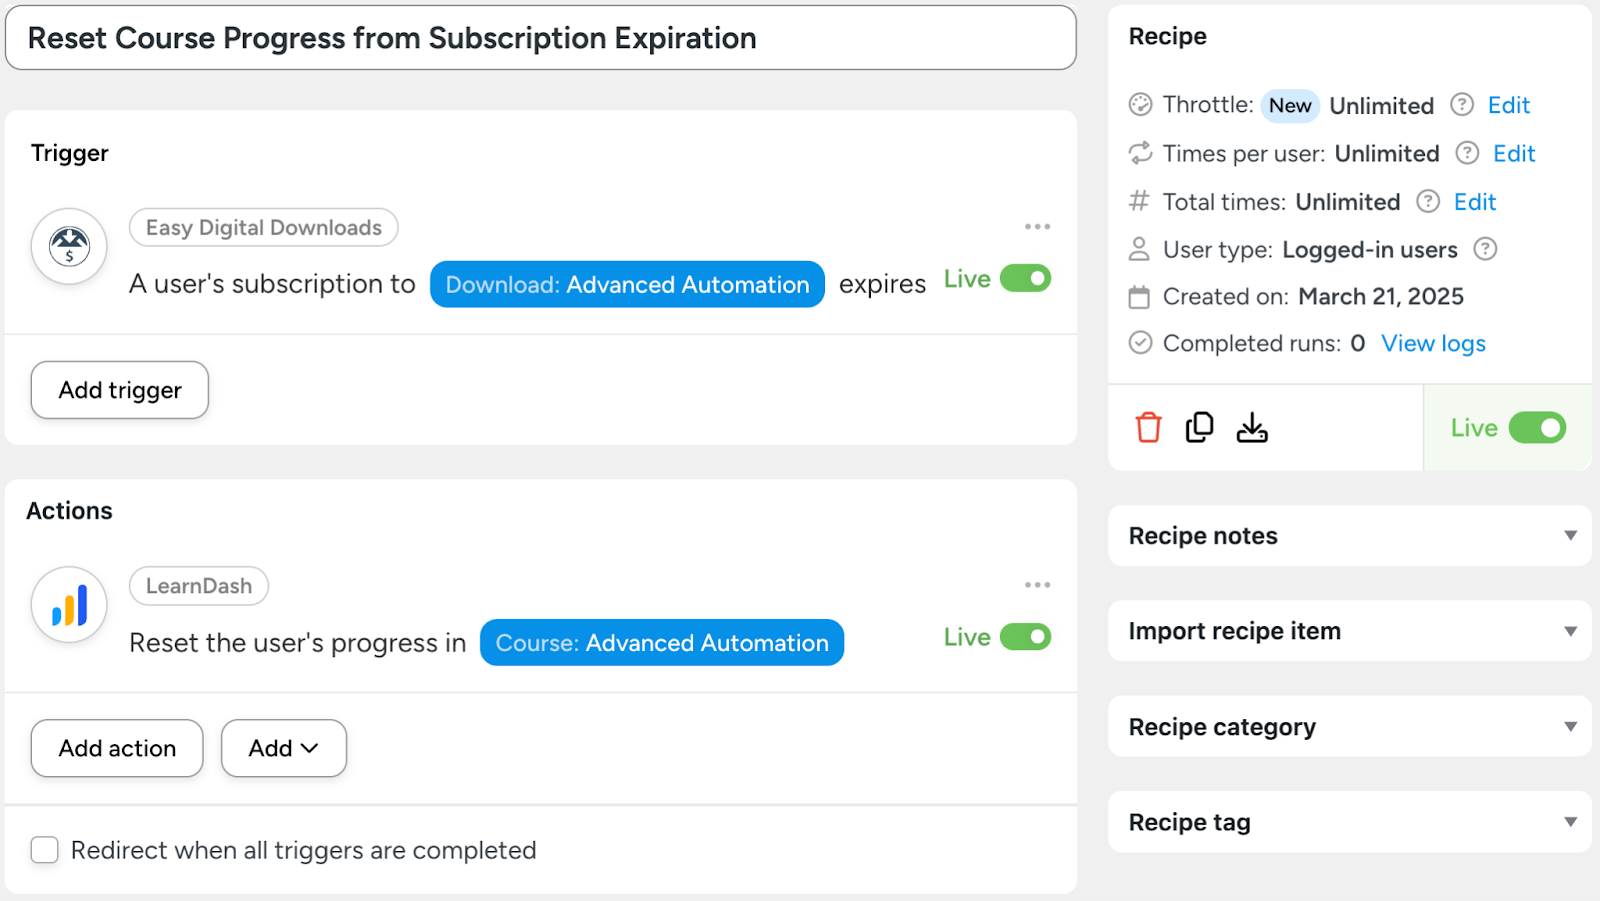Toggle the trigger's Live switch off
The height and width of the screenshot is (901, 1600).
[1025, 279]
